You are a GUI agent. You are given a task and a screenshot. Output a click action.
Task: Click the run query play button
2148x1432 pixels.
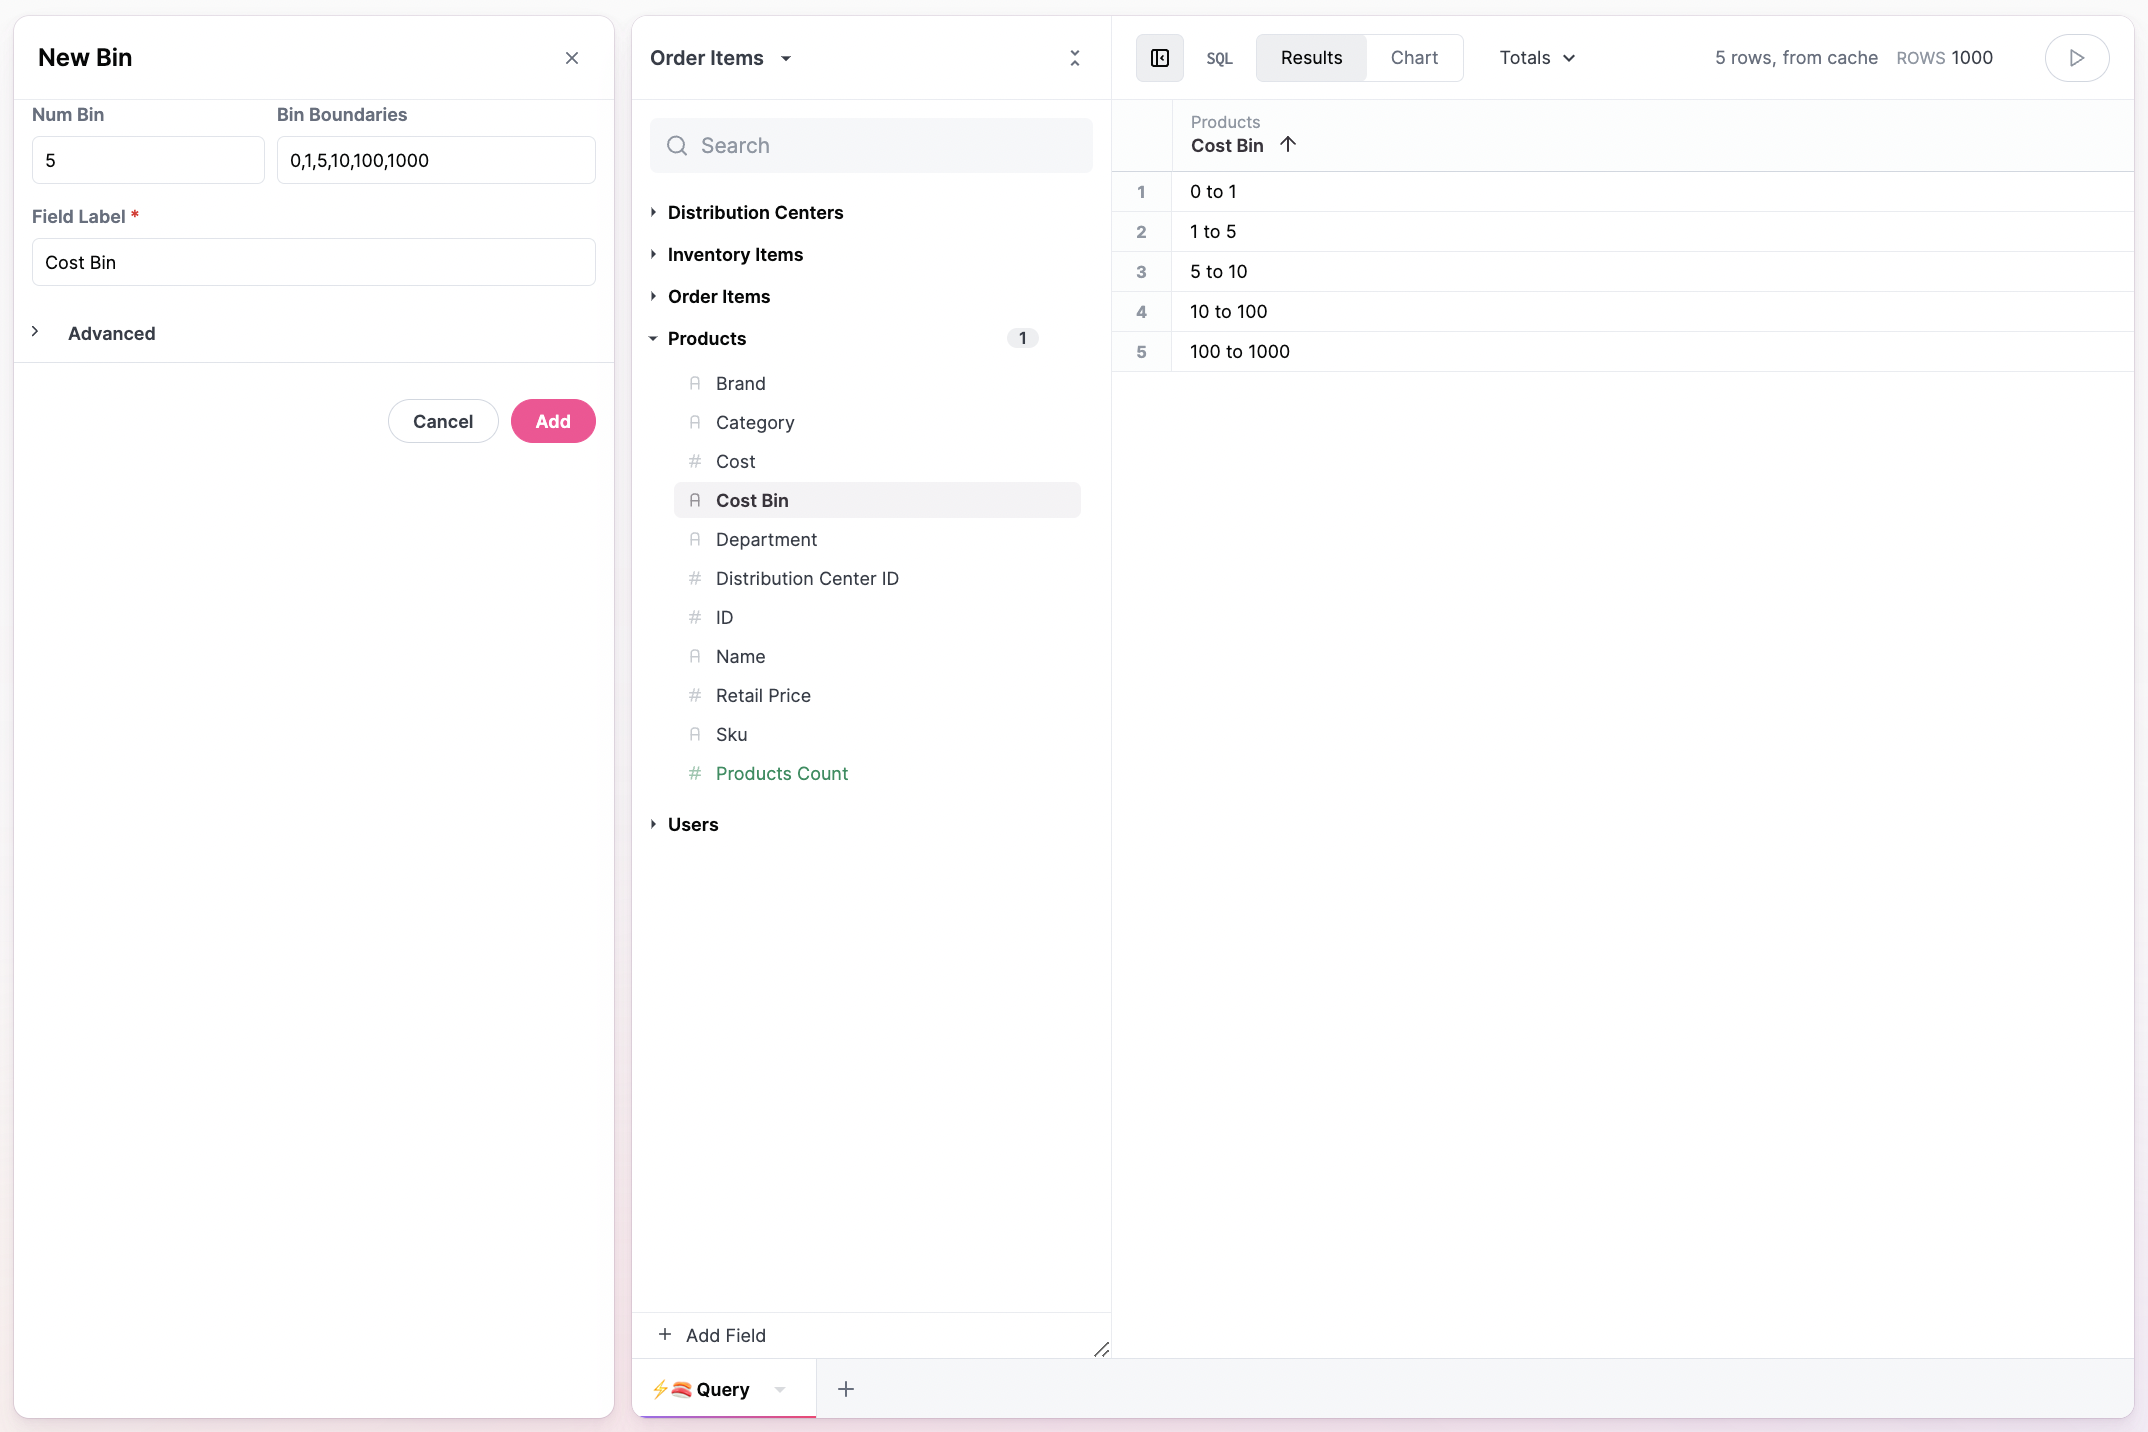point(2076,58)
